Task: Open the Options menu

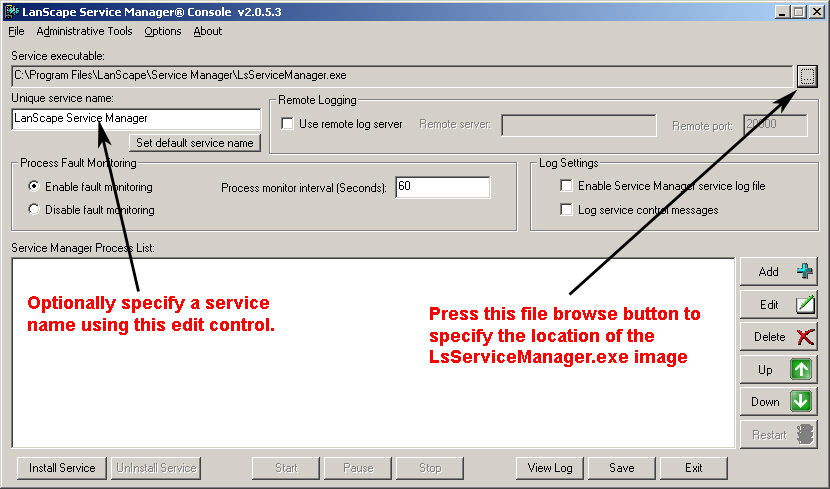Action: coord(163,31)
